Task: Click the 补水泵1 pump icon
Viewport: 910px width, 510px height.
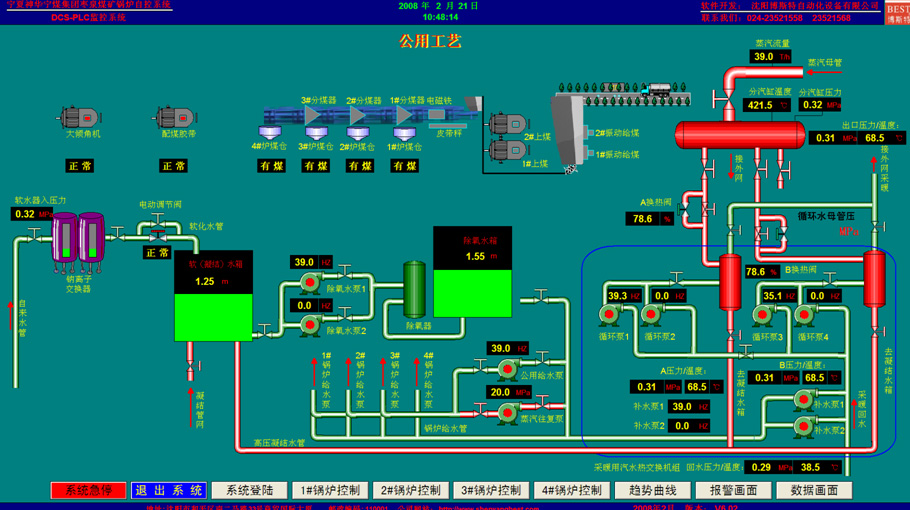Action: tap(803, 400)
